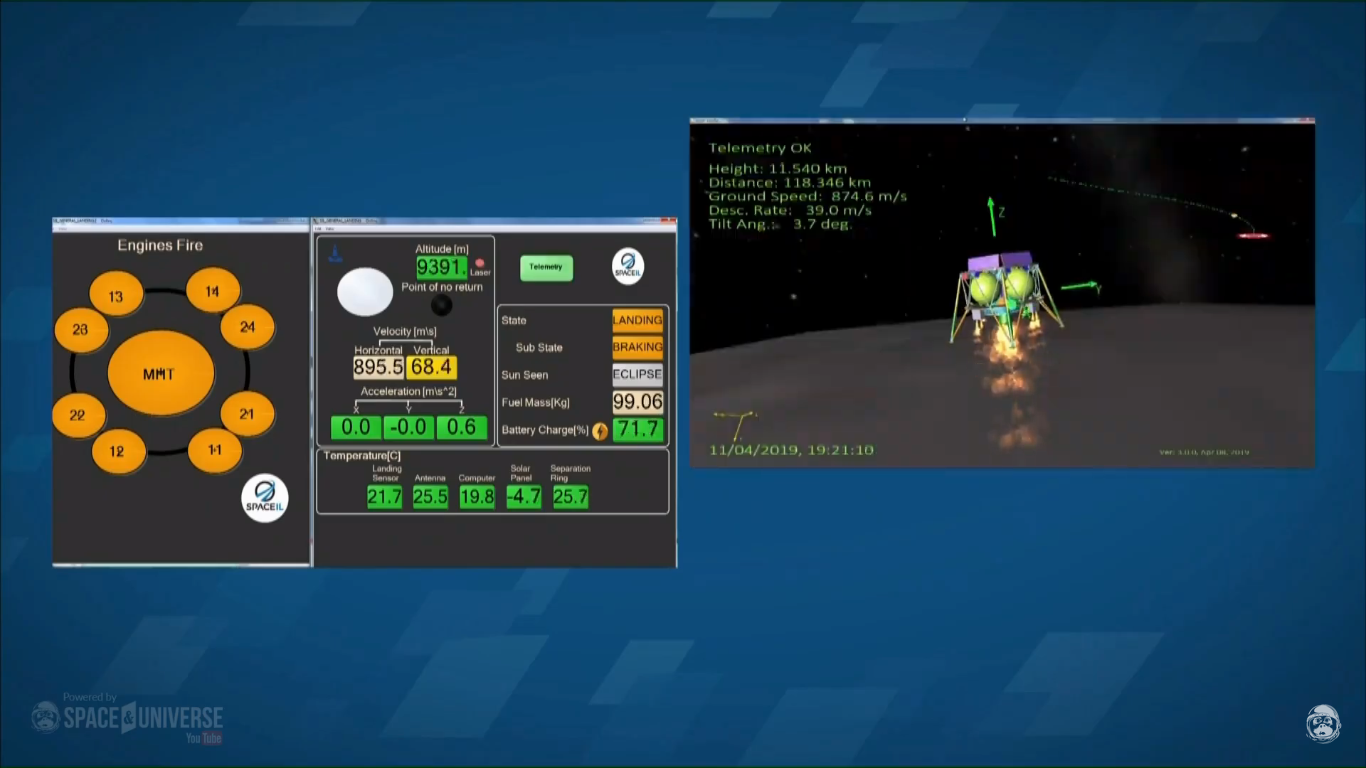The image size is (1366, 768).
Task: Select engine 23 indicator
Action: pyautogui.click(x=81, y=330)
